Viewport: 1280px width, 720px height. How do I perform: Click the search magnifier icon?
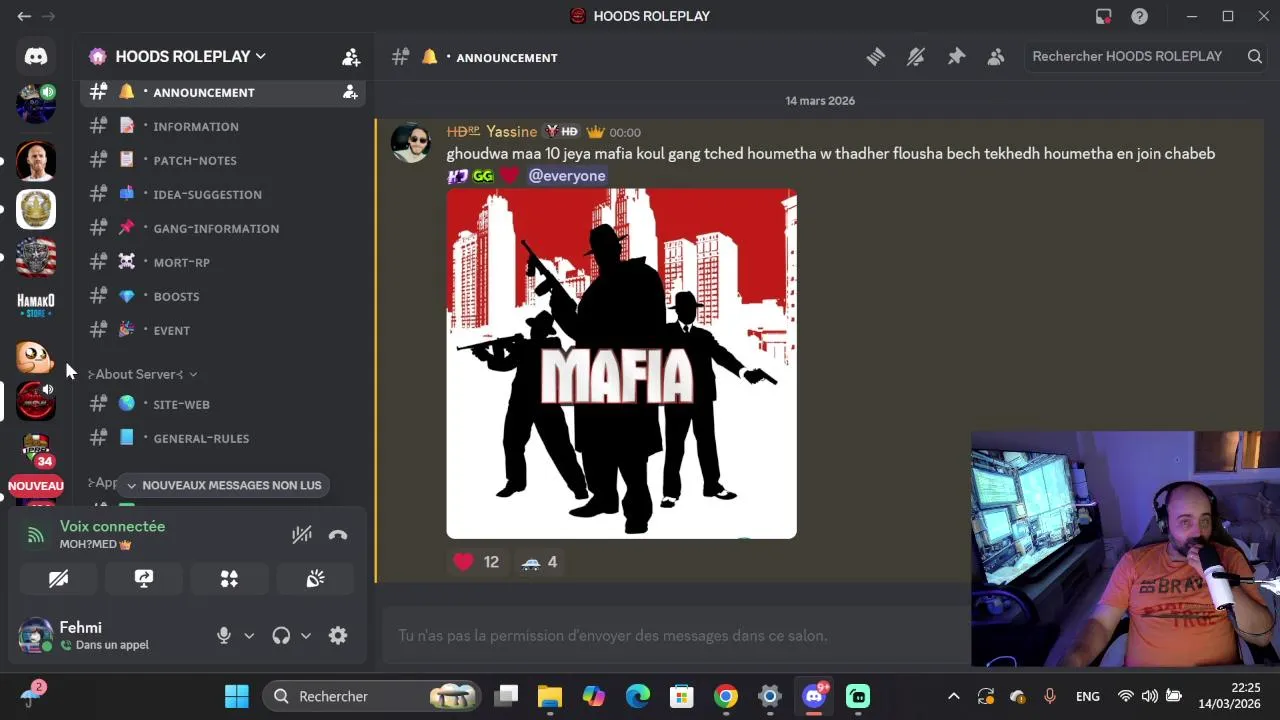point(1254,57)
